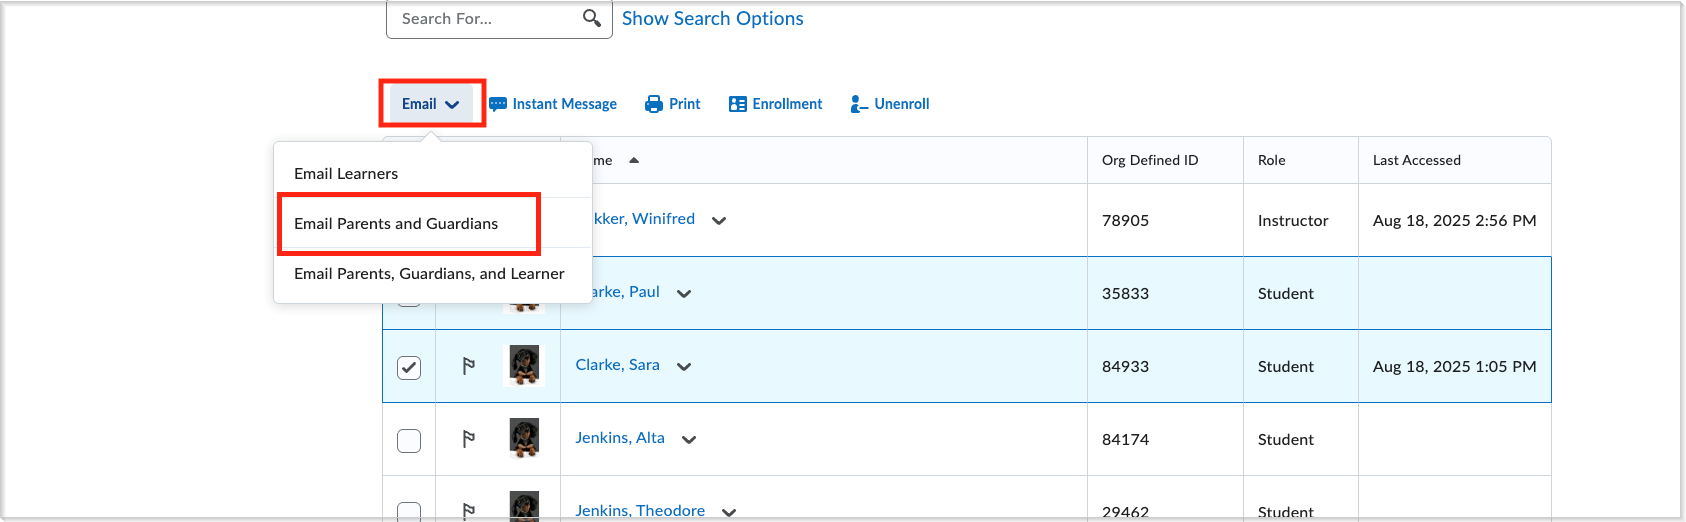Open the Email dropdown button
The image size is (1686, 522).
431,104
